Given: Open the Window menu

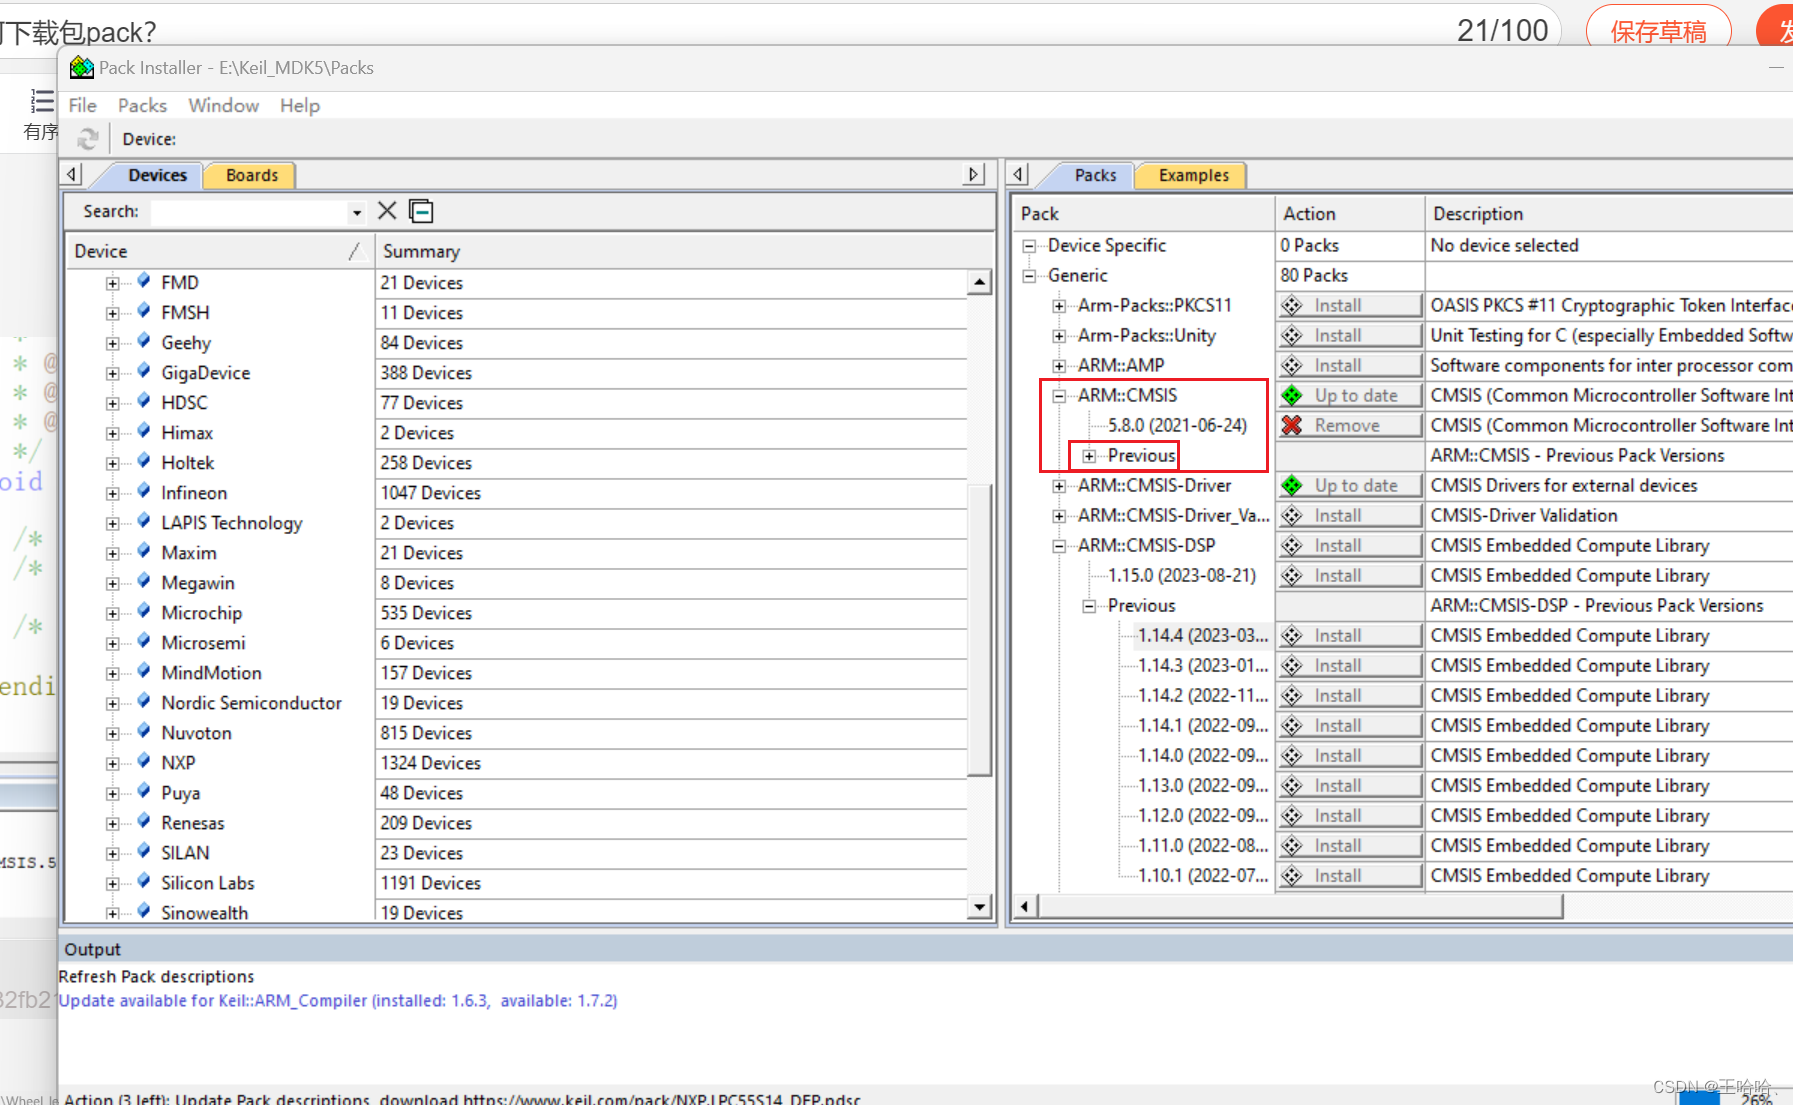Looking at the screenshot, I should 224,105.
